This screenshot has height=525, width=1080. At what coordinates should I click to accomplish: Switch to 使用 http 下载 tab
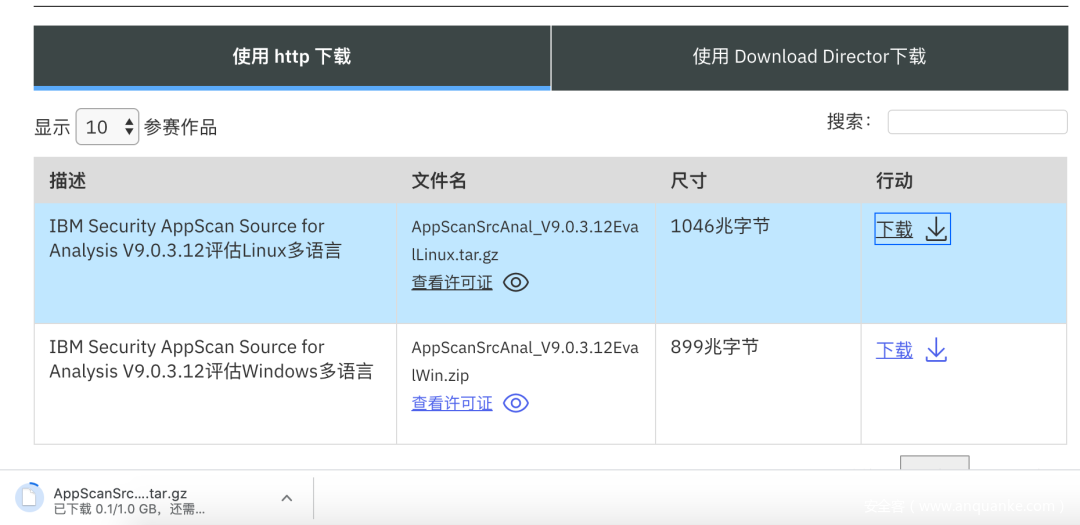click(292, 57)
